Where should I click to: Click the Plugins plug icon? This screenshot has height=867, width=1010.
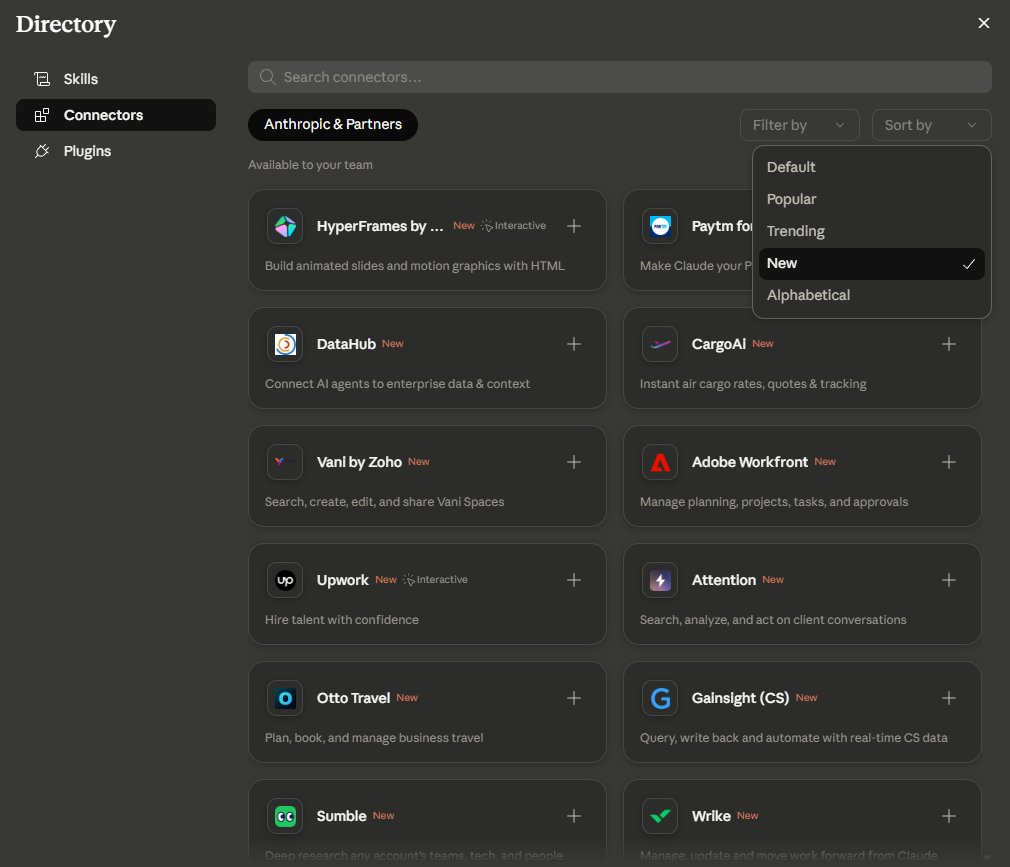coord(42,151)
